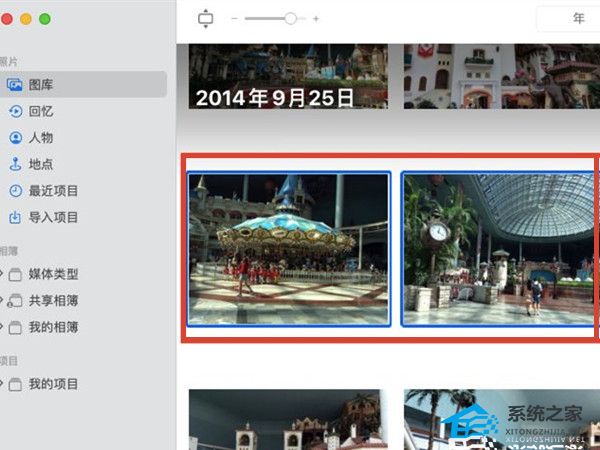This screenshot has width=600, height=450.
Task: Click the zoom in plus button
Action: click(316, 18)
